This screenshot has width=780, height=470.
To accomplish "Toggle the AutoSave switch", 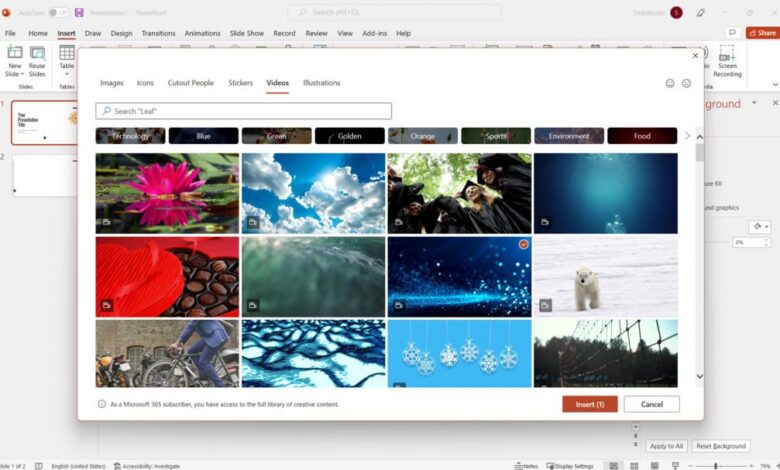I will pyautogui.click(x=59, y=12).
